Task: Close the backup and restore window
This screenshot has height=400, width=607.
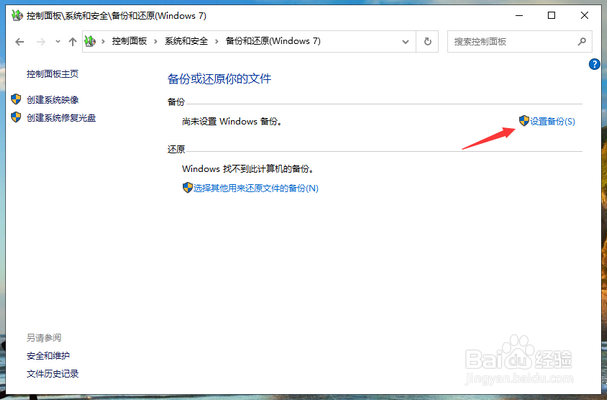Action: point(585,15)
